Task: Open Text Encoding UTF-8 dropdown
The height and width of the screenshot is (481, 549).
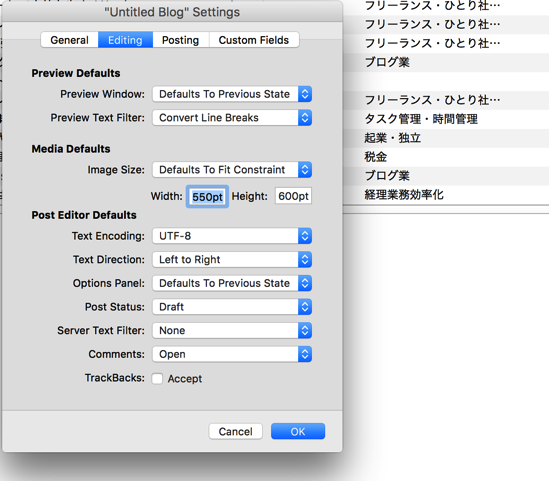Action: (232, 236)
